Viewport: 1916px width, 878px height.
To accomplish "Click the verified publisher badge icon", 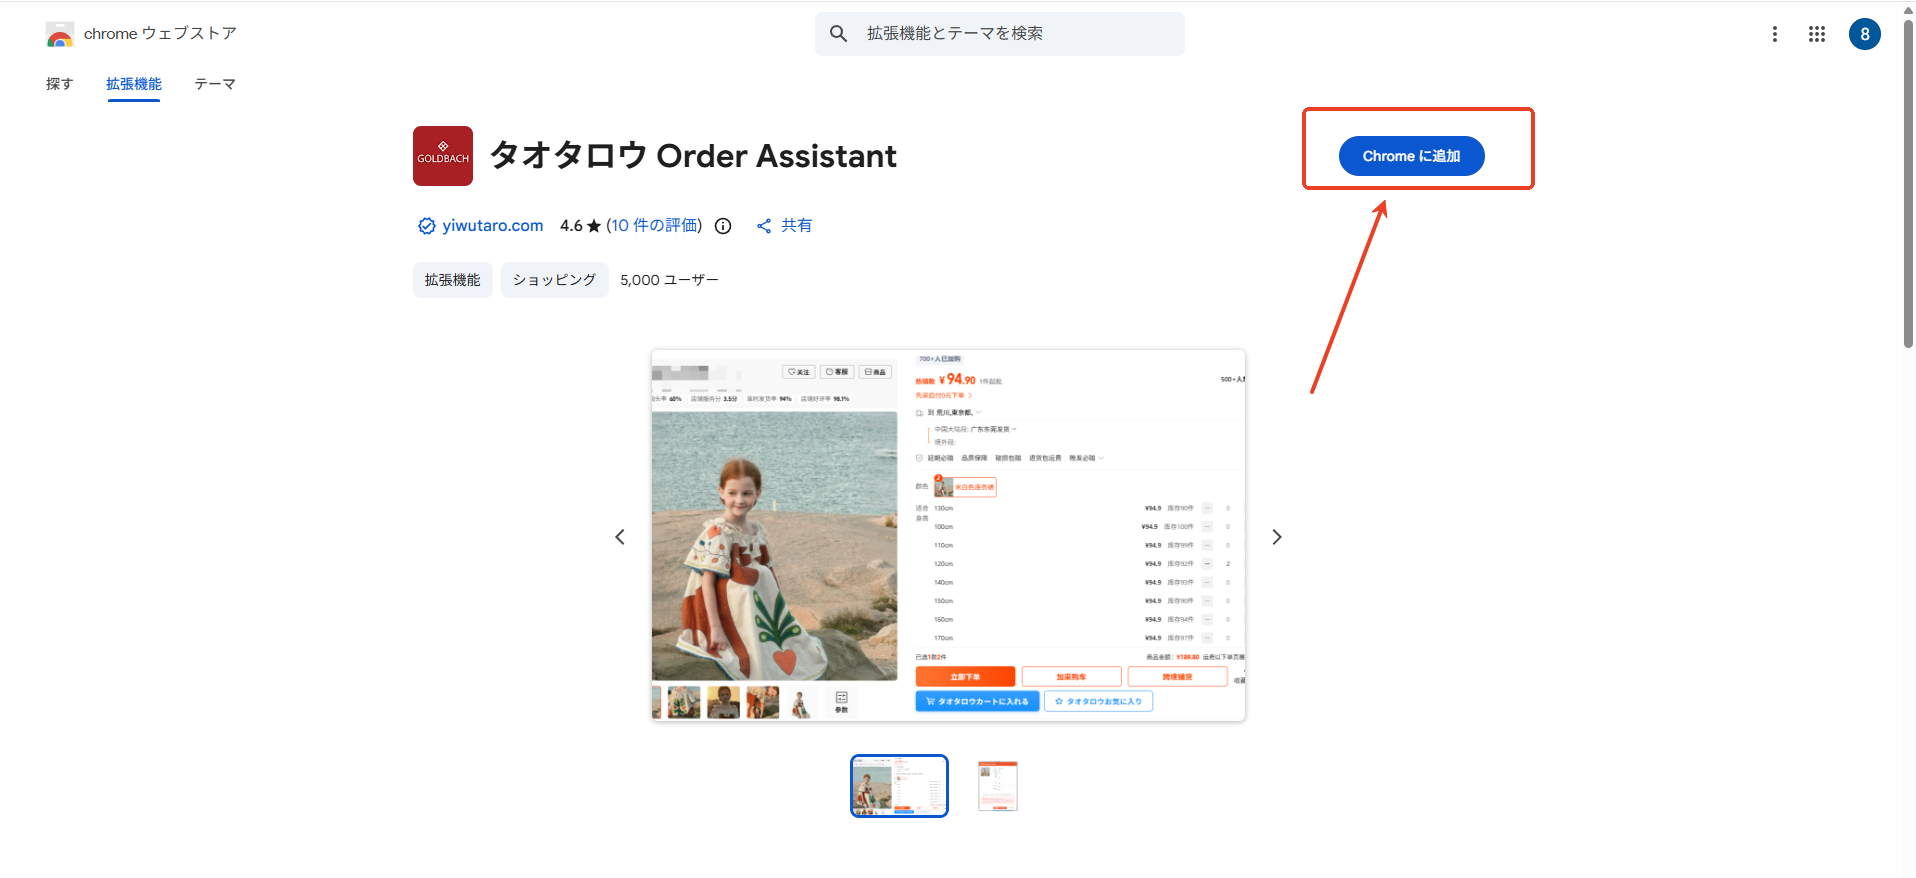I will pos(427,226).
